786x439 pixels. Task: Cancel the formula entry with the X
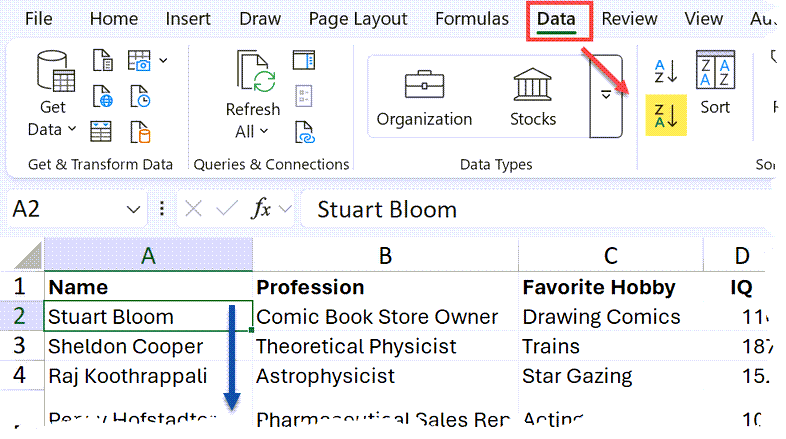pyautogui.click(x=193, y=209)
